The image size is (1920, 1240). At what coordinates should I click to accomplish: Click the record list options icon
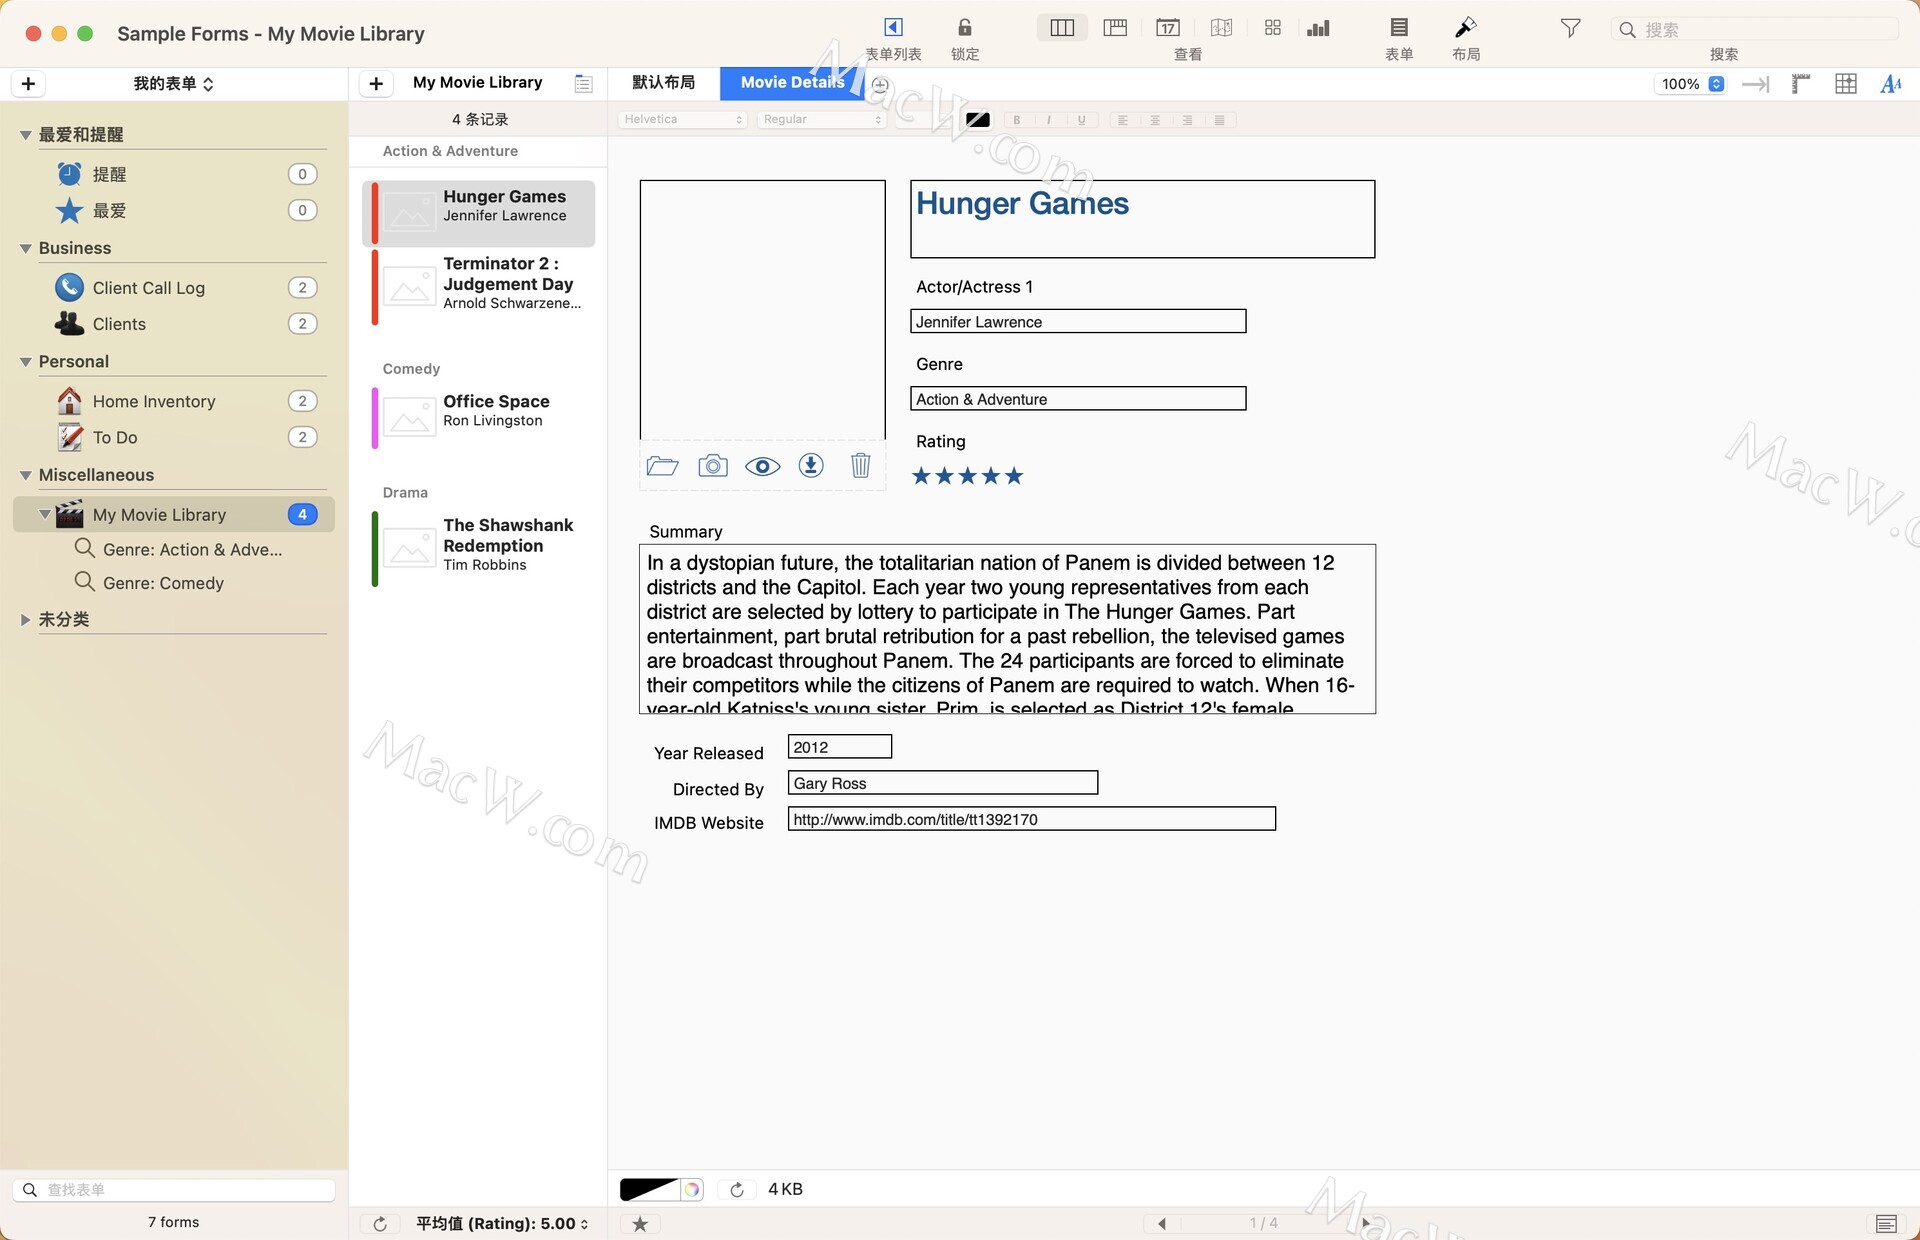[584, 84]
